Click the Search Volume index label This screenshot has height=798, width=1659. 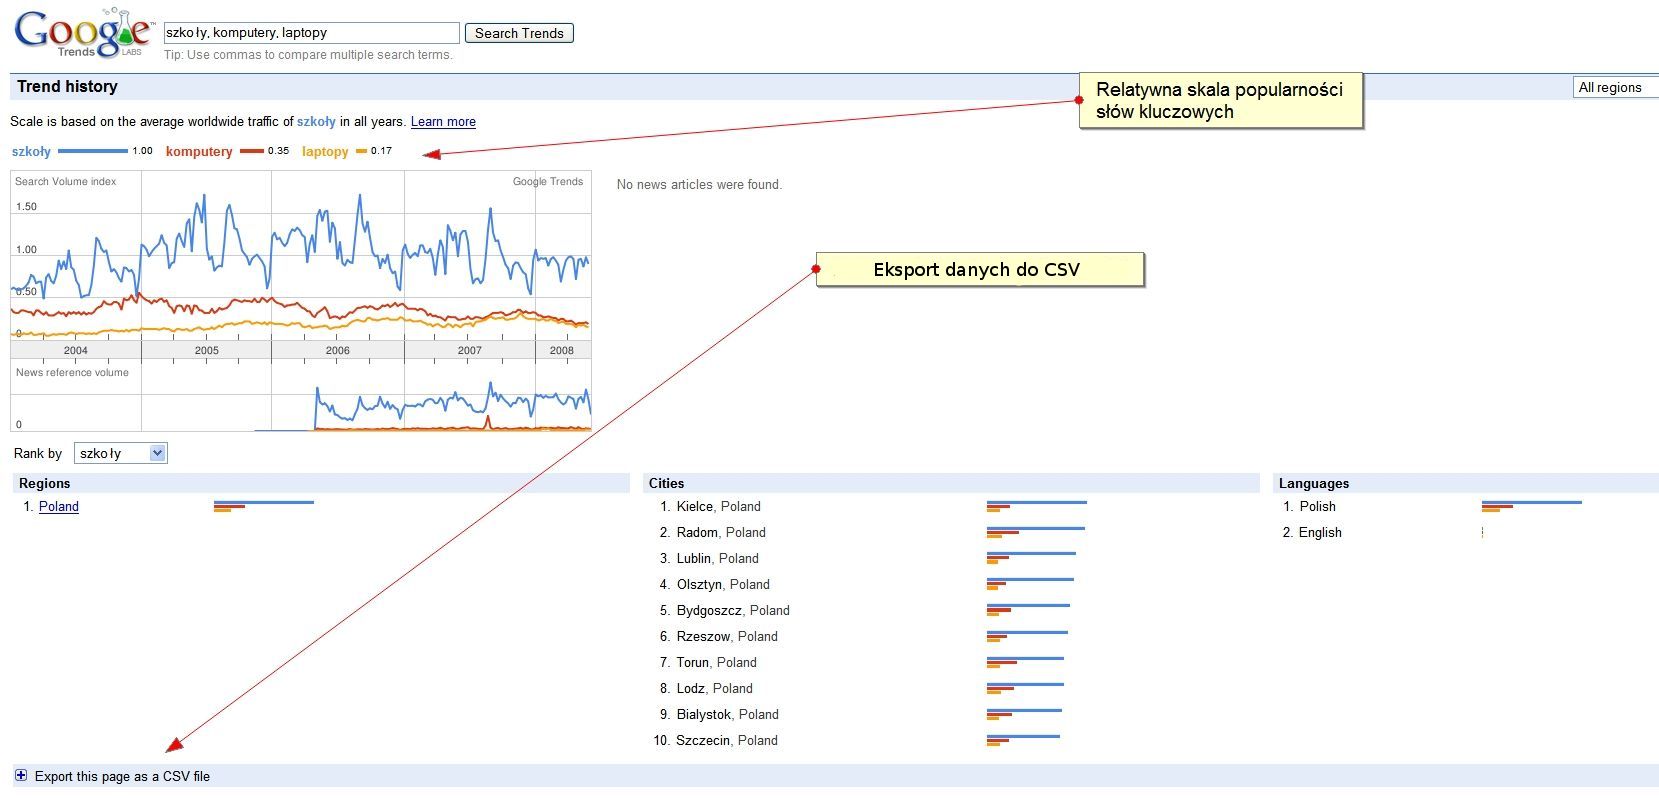[x=66, y=182]
